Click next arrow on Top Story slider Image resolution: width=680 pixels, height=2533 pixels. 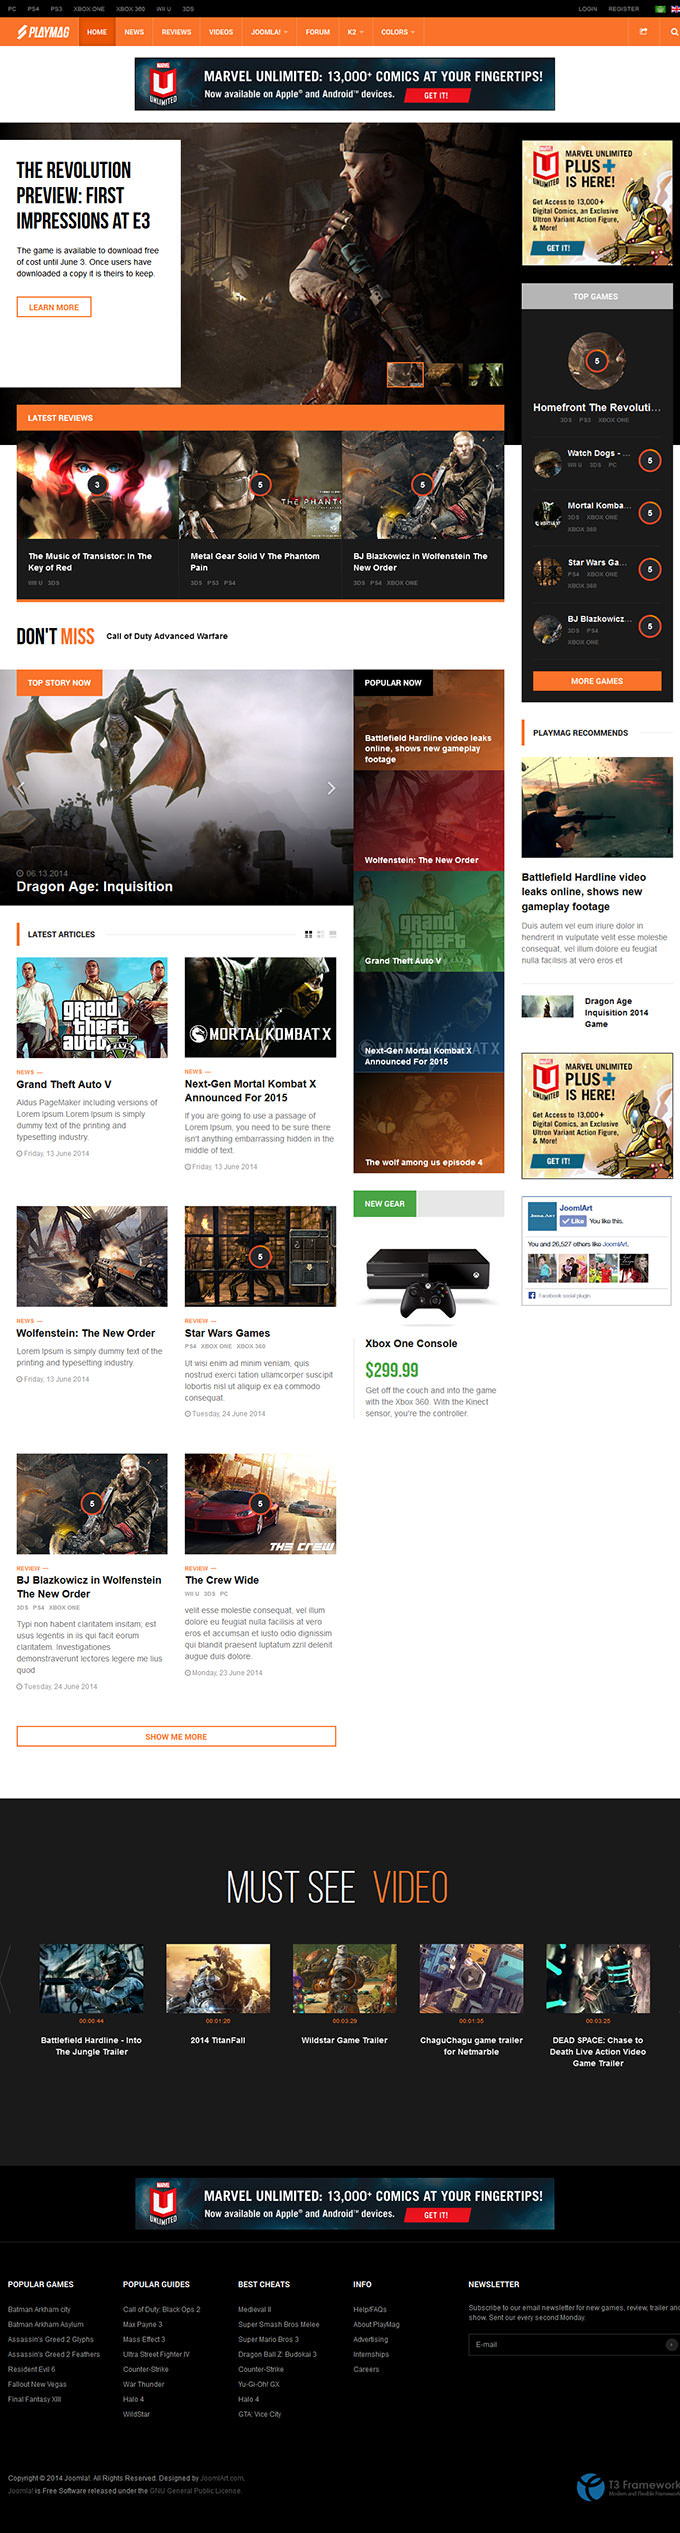click(x=331, y=788)
